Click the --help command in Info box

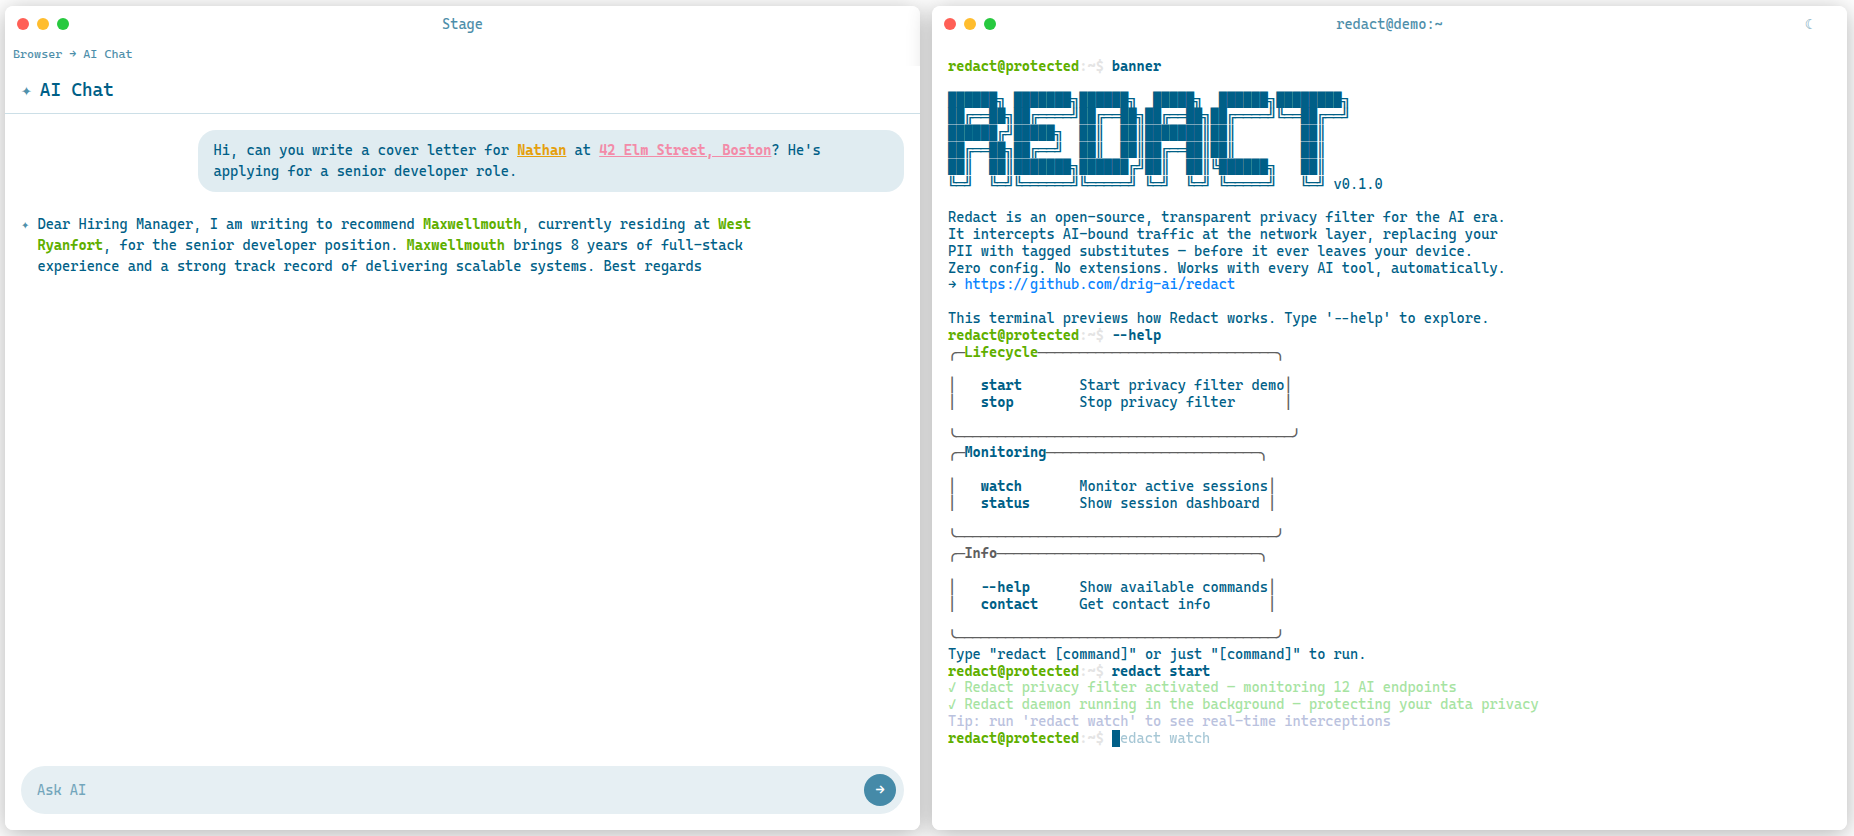pyautogui.click(x=1005, y=587)
